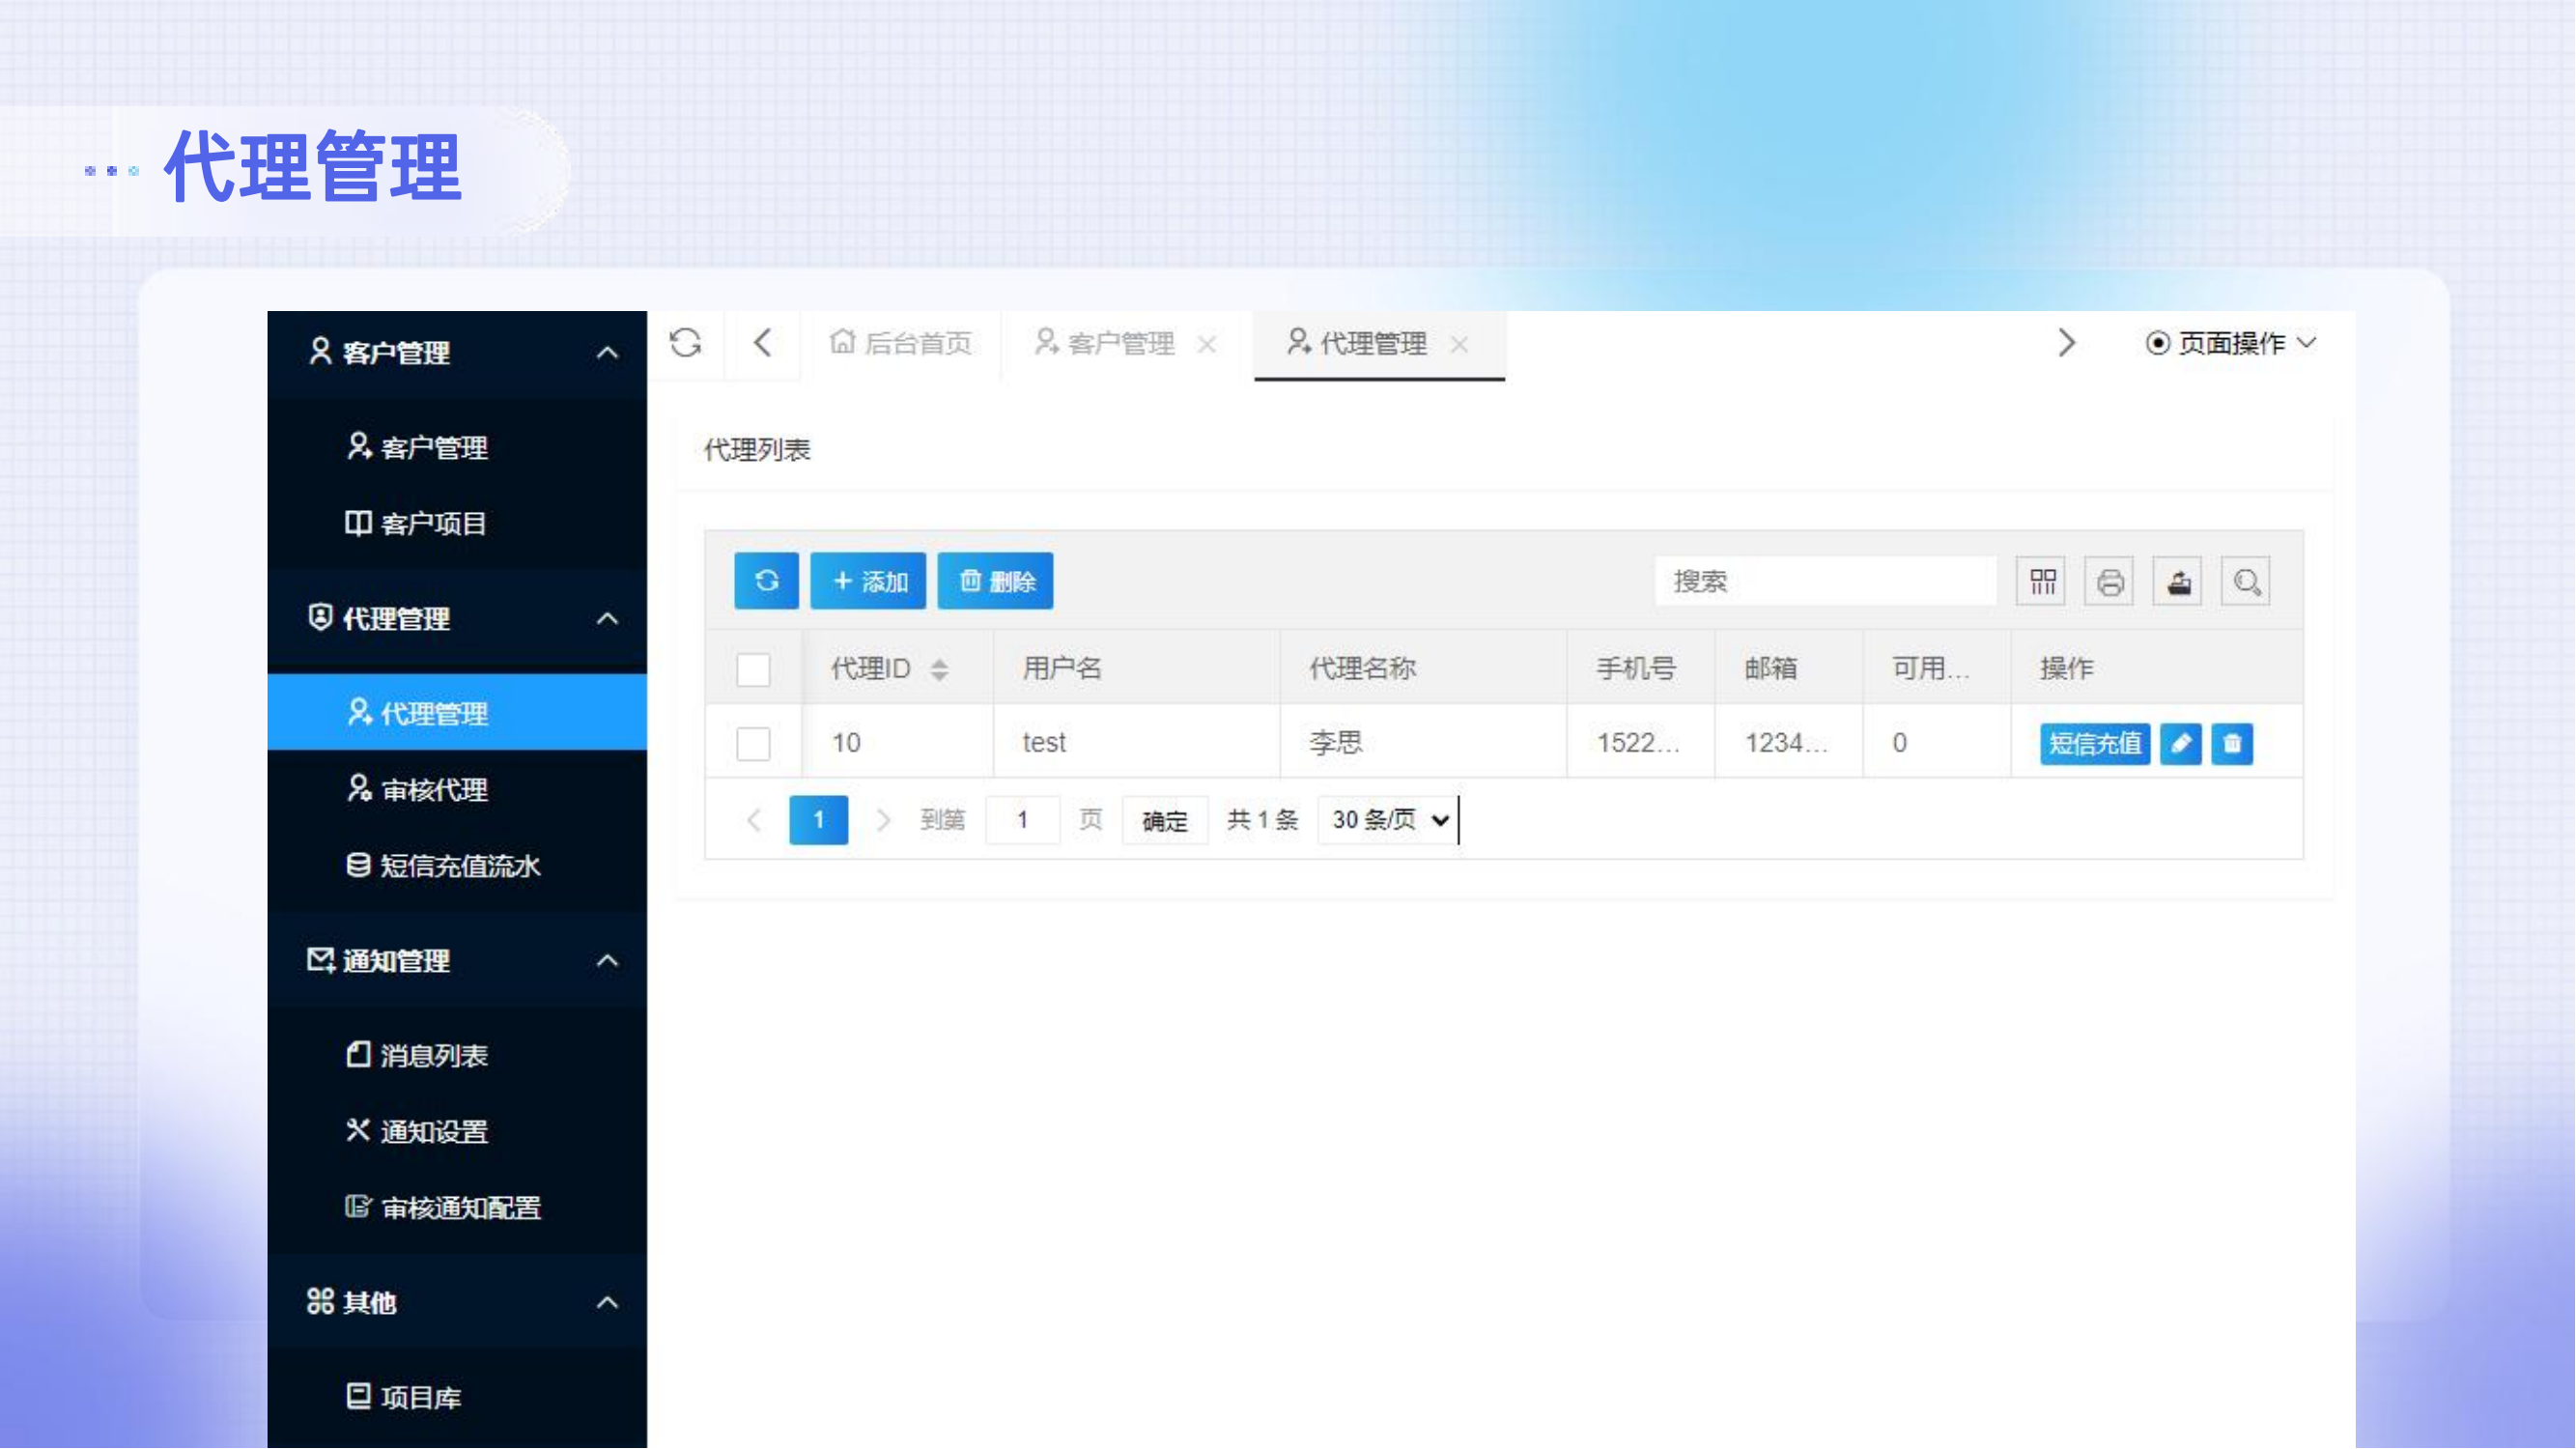The width and height of the screenshot is (2576, 1449).
Task: Click the right arrow to scroll tabs forward
Action: pyautogui.click(x=2067, y=343)
